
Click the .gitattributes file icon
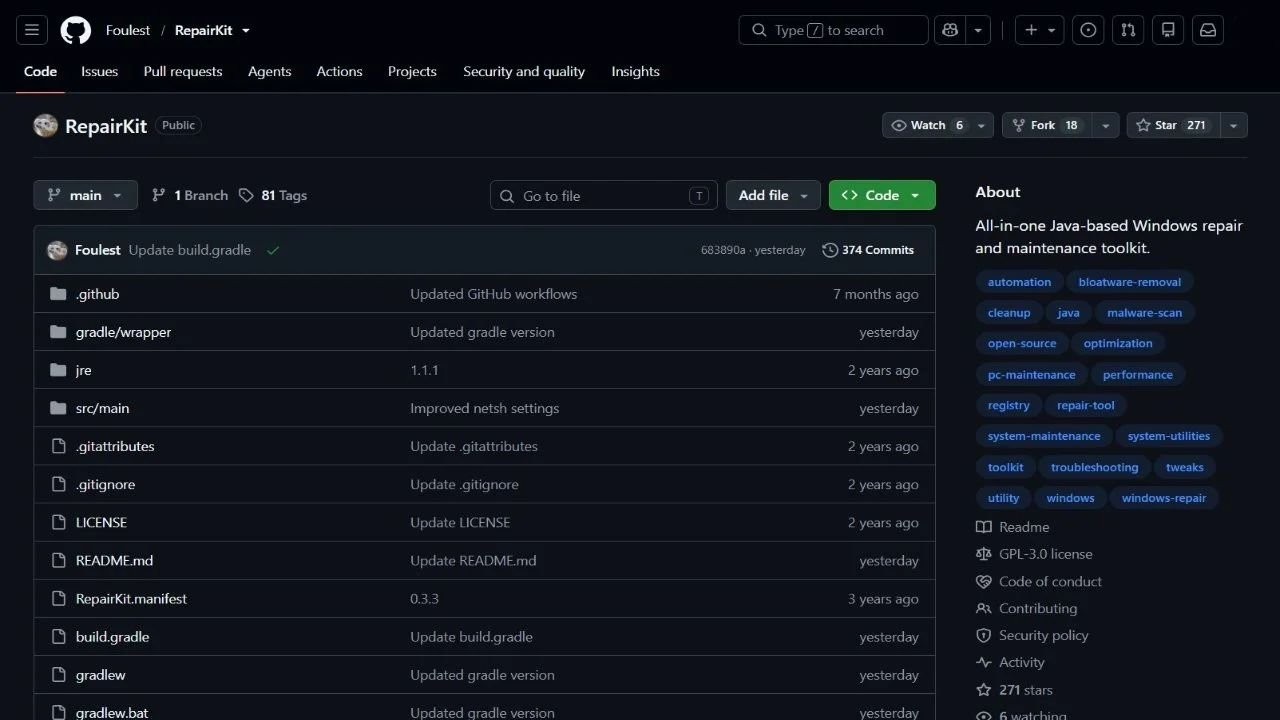(x=58, y=446)
